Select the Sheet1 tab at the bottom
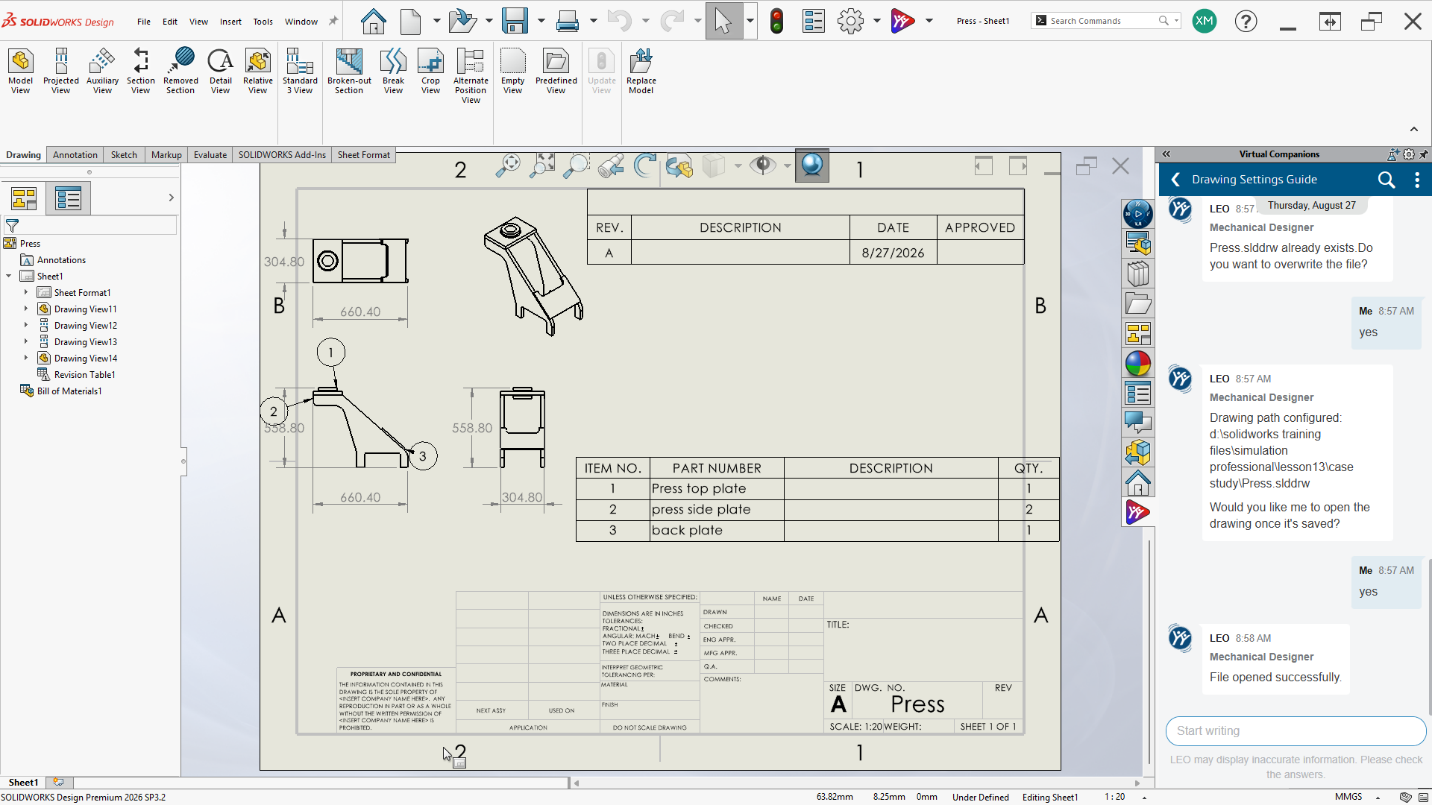 click(x=23, y=783)
